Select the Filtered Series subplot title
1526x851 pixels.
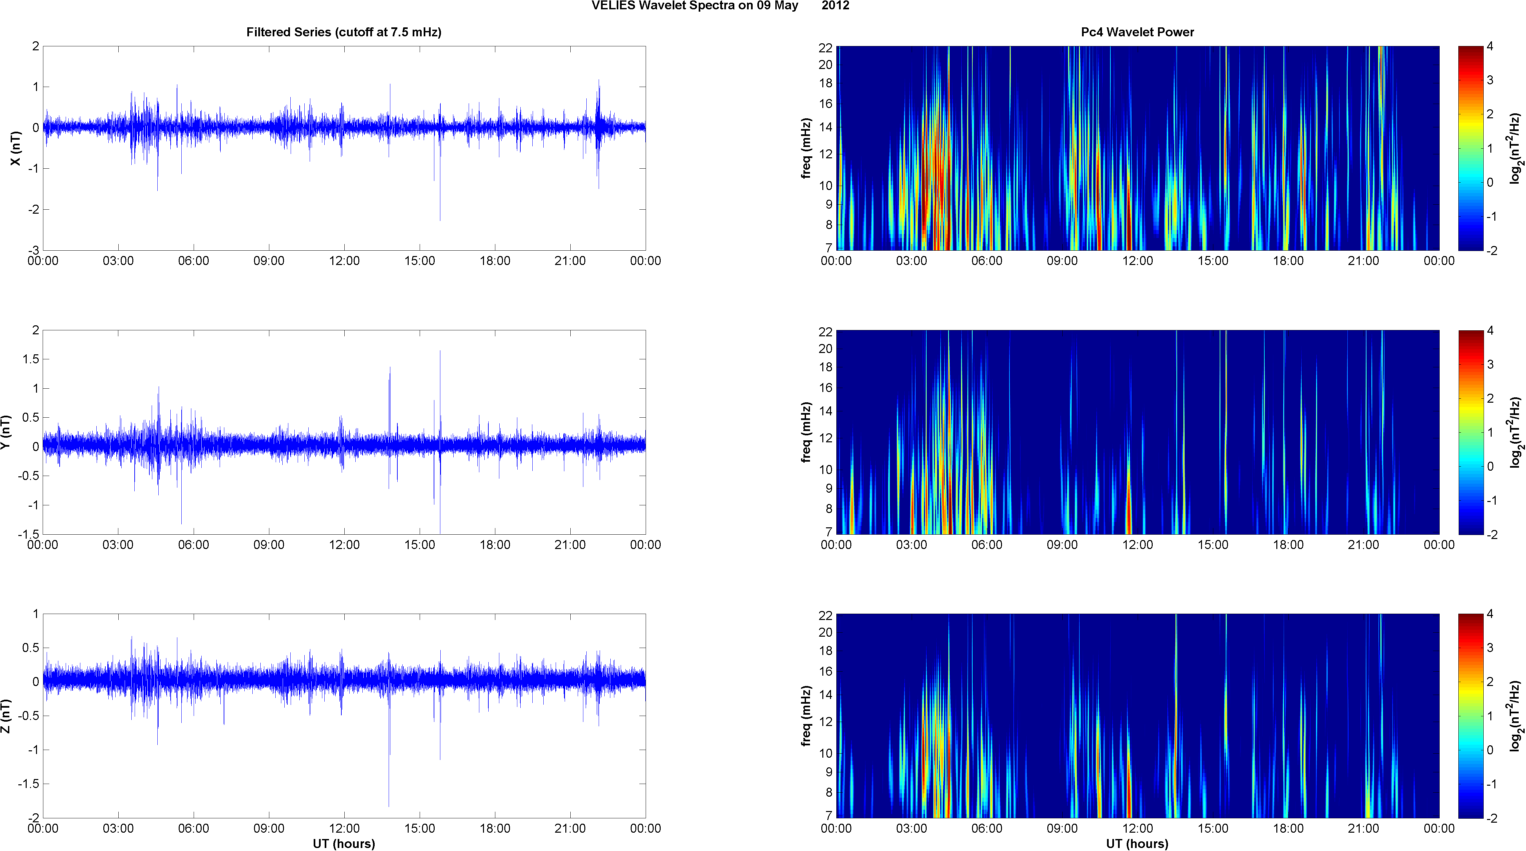point(343,32)
